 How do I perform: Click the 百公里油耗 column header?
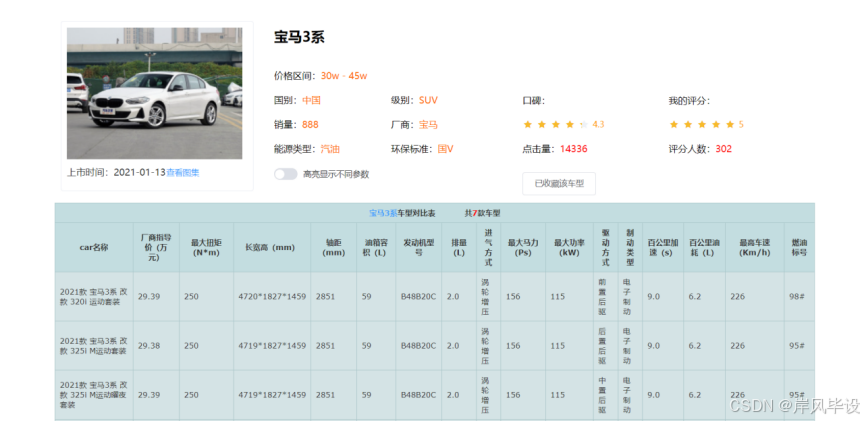point(704,247)
